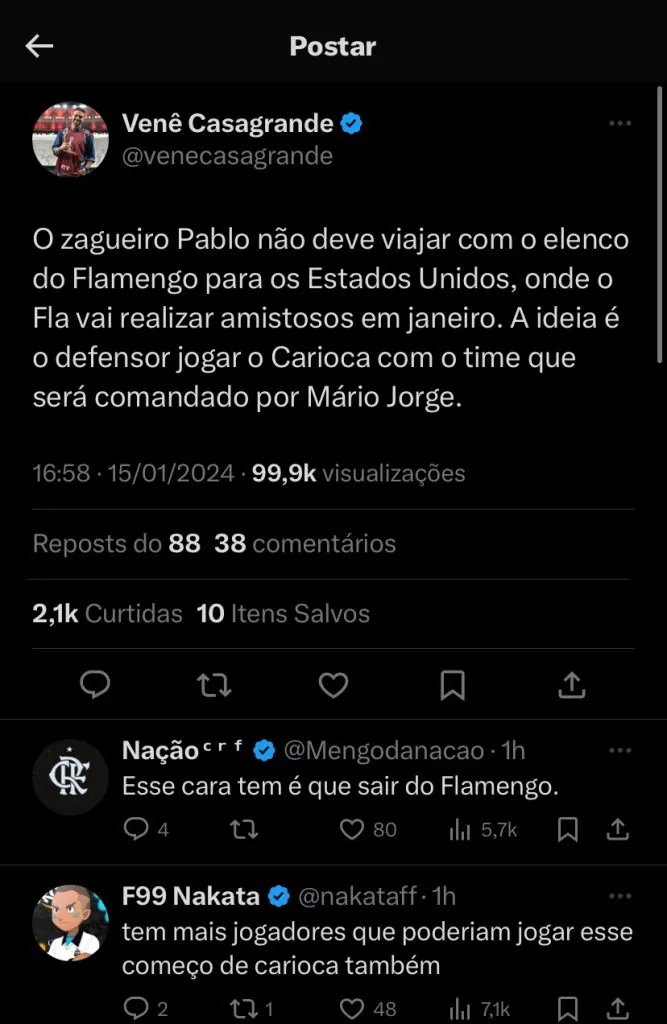Bookmark the main post
667x1024 pixels.
452,684
